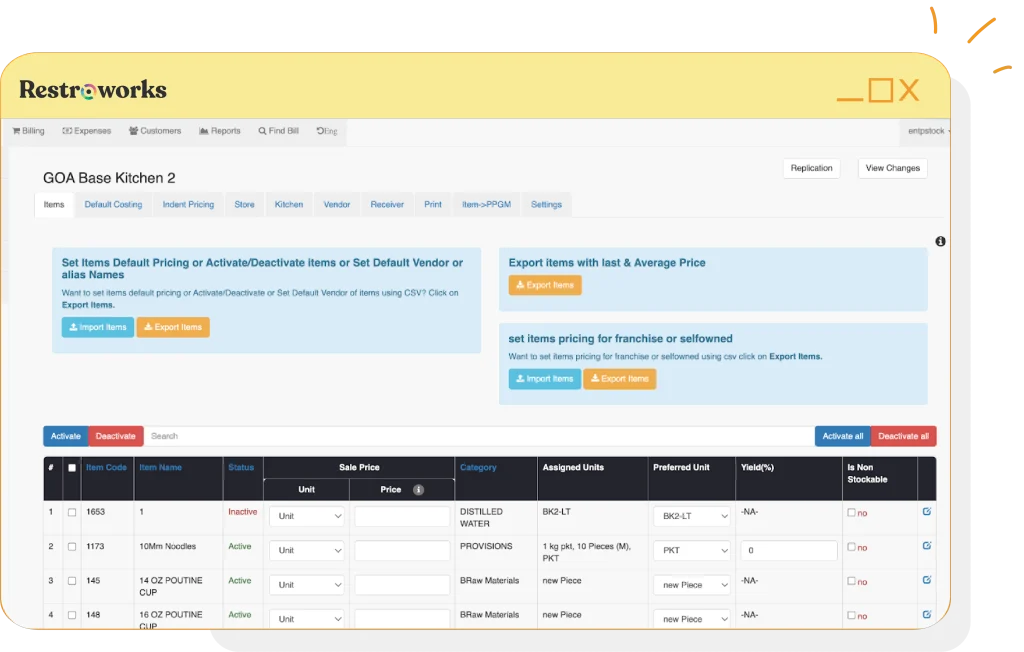Select the Find Bill search icon
The width and height of the screenshot is (1024, 652).
[x=262, y=131]
